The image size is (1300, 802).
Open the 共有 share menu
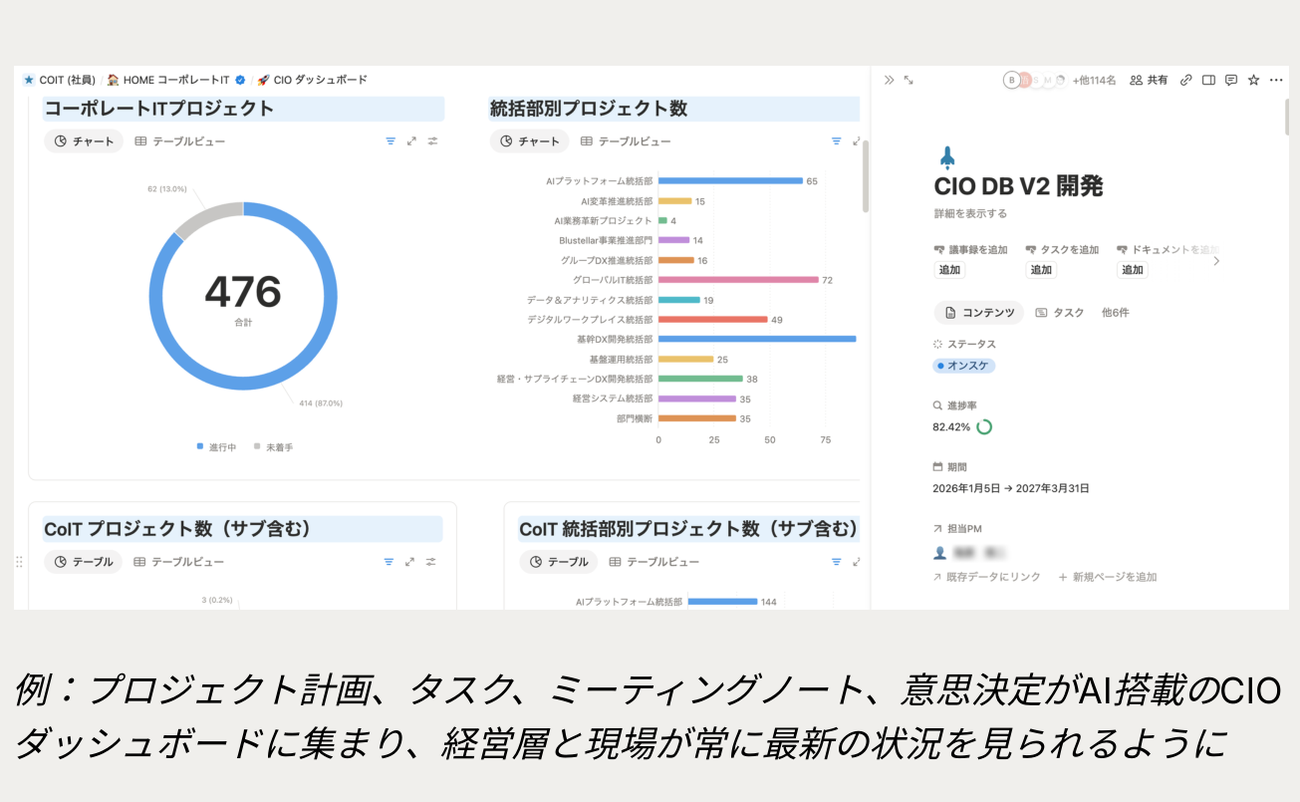click(1149, 80)
